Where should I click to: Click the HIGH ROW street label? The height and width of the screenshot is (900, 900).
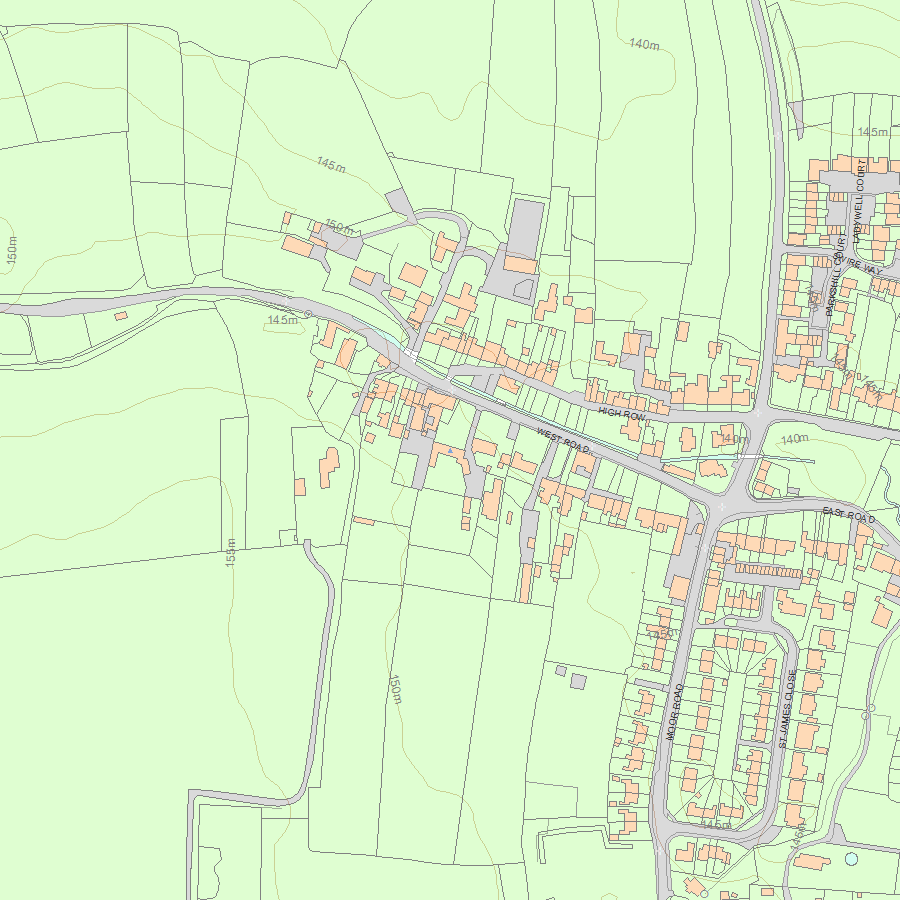click(x=623, y=414)
